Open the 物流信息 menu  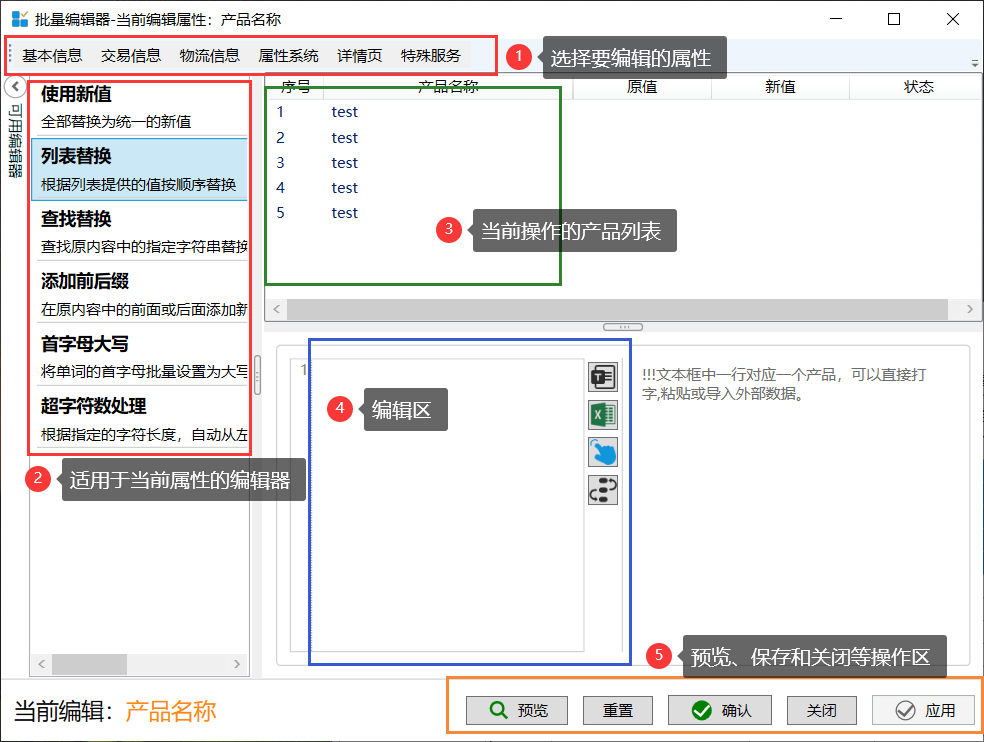click(209, 56)
